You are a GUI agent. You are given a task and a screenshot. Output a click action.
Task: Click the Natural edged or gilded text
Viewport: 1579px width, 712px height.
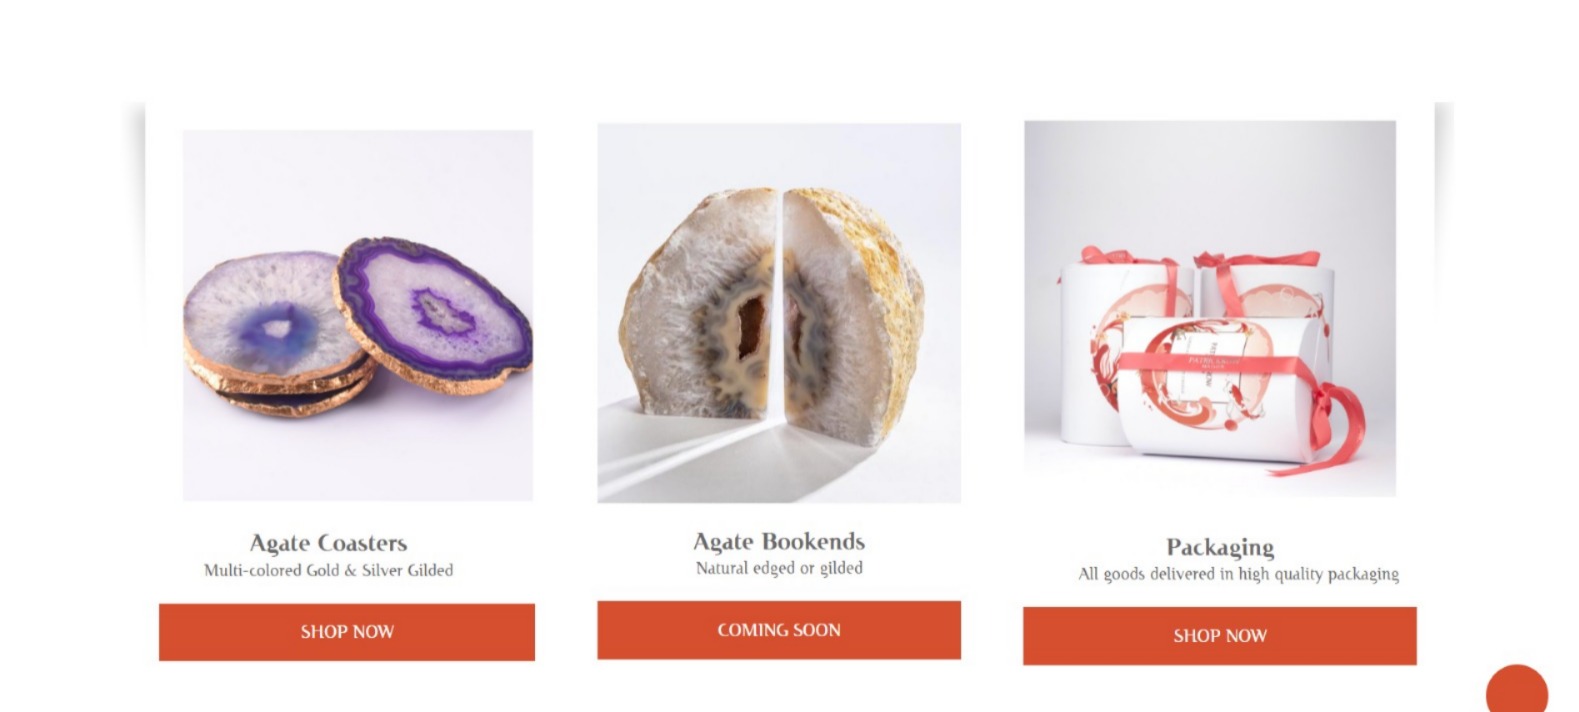[779, 568]
